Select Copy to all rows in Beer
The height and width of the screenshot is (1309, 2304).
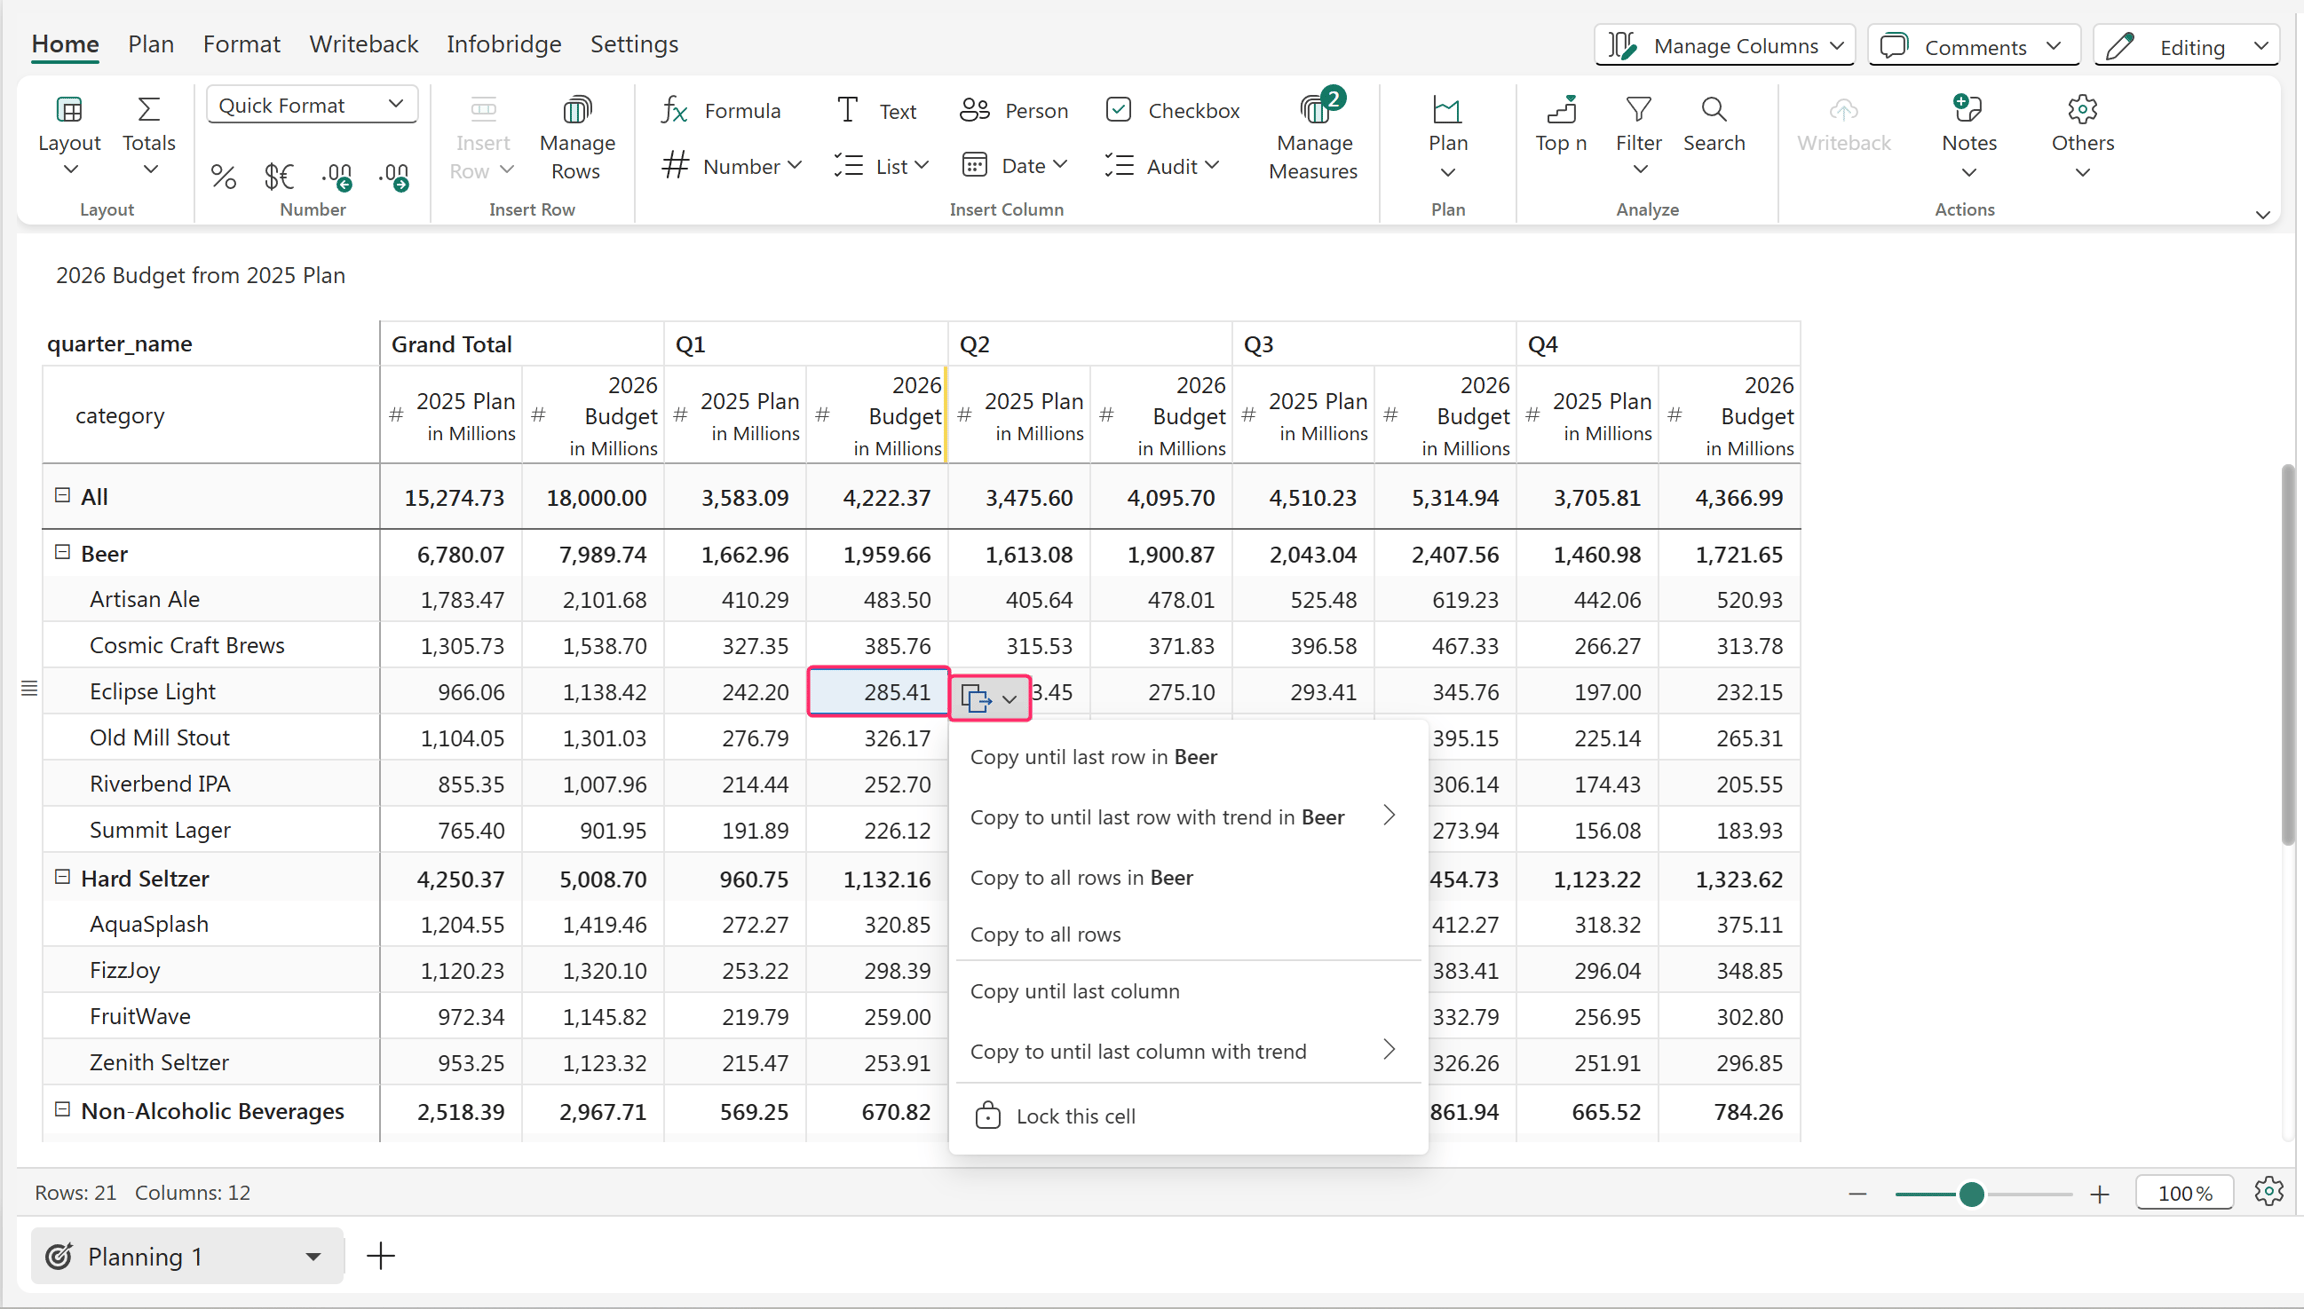tap(1081, 877)
